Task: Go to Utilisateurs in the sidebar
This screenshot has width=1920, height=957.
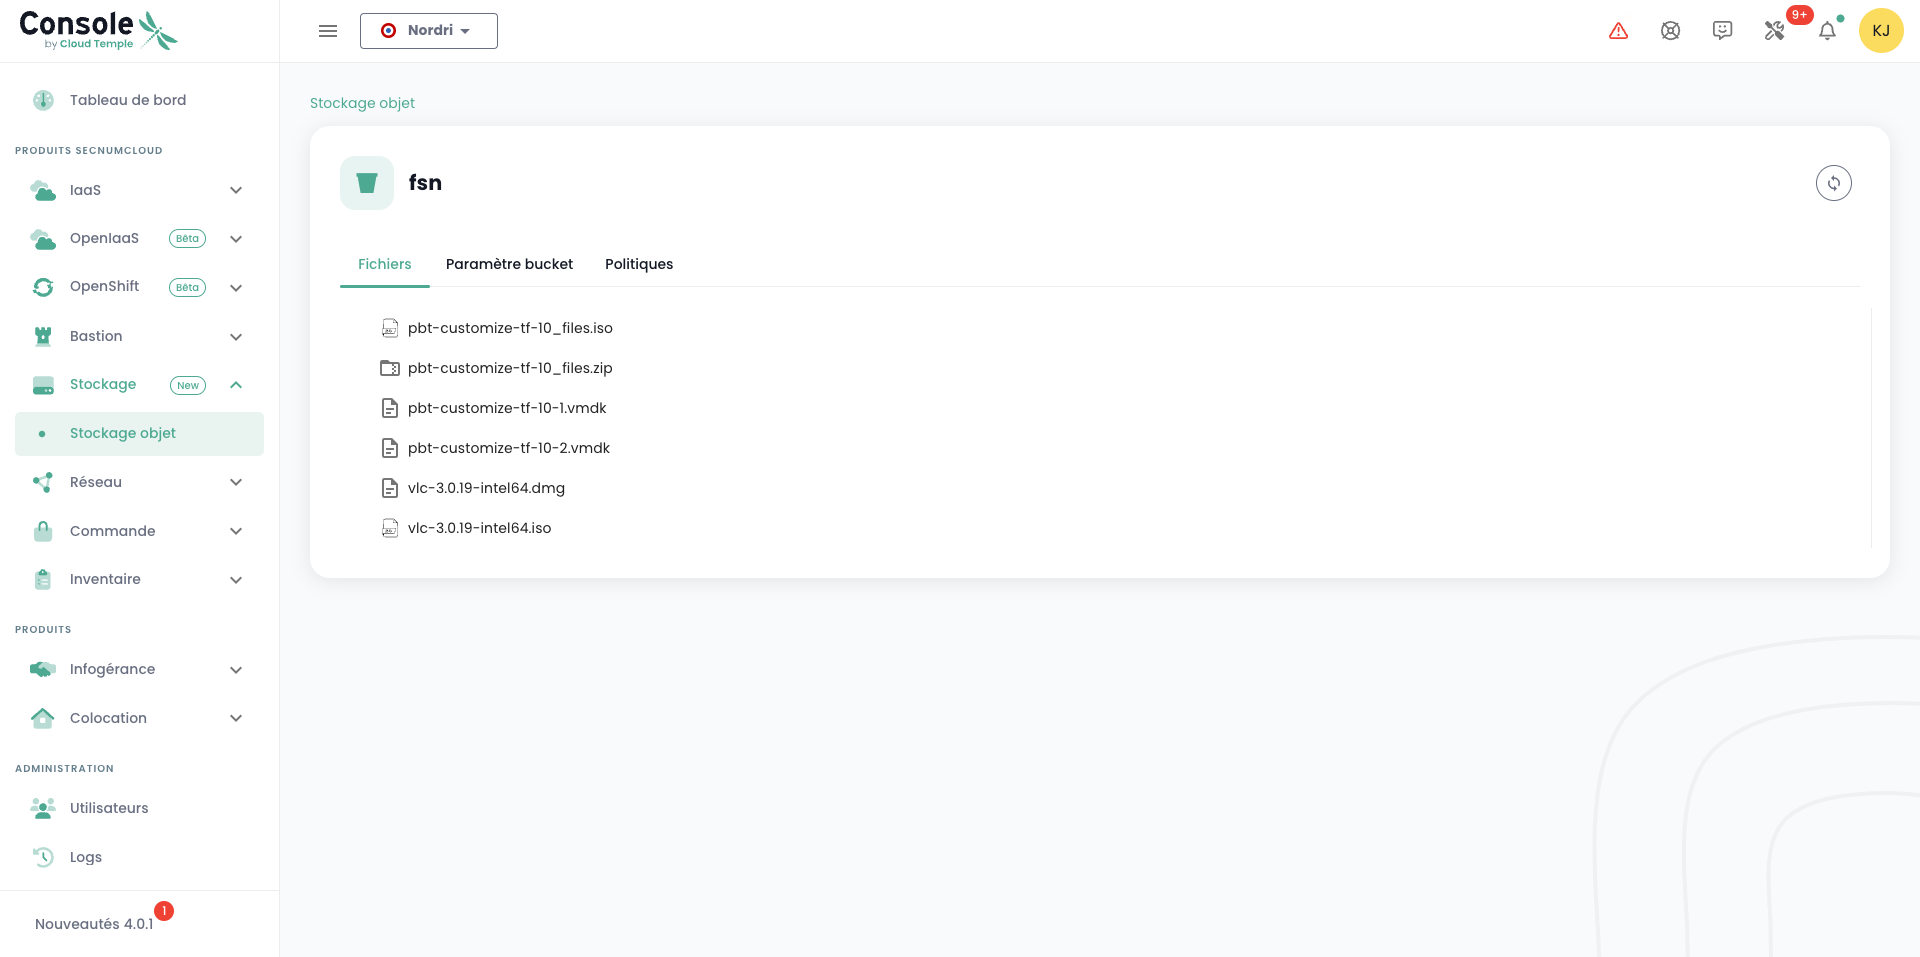Action: 109,808
